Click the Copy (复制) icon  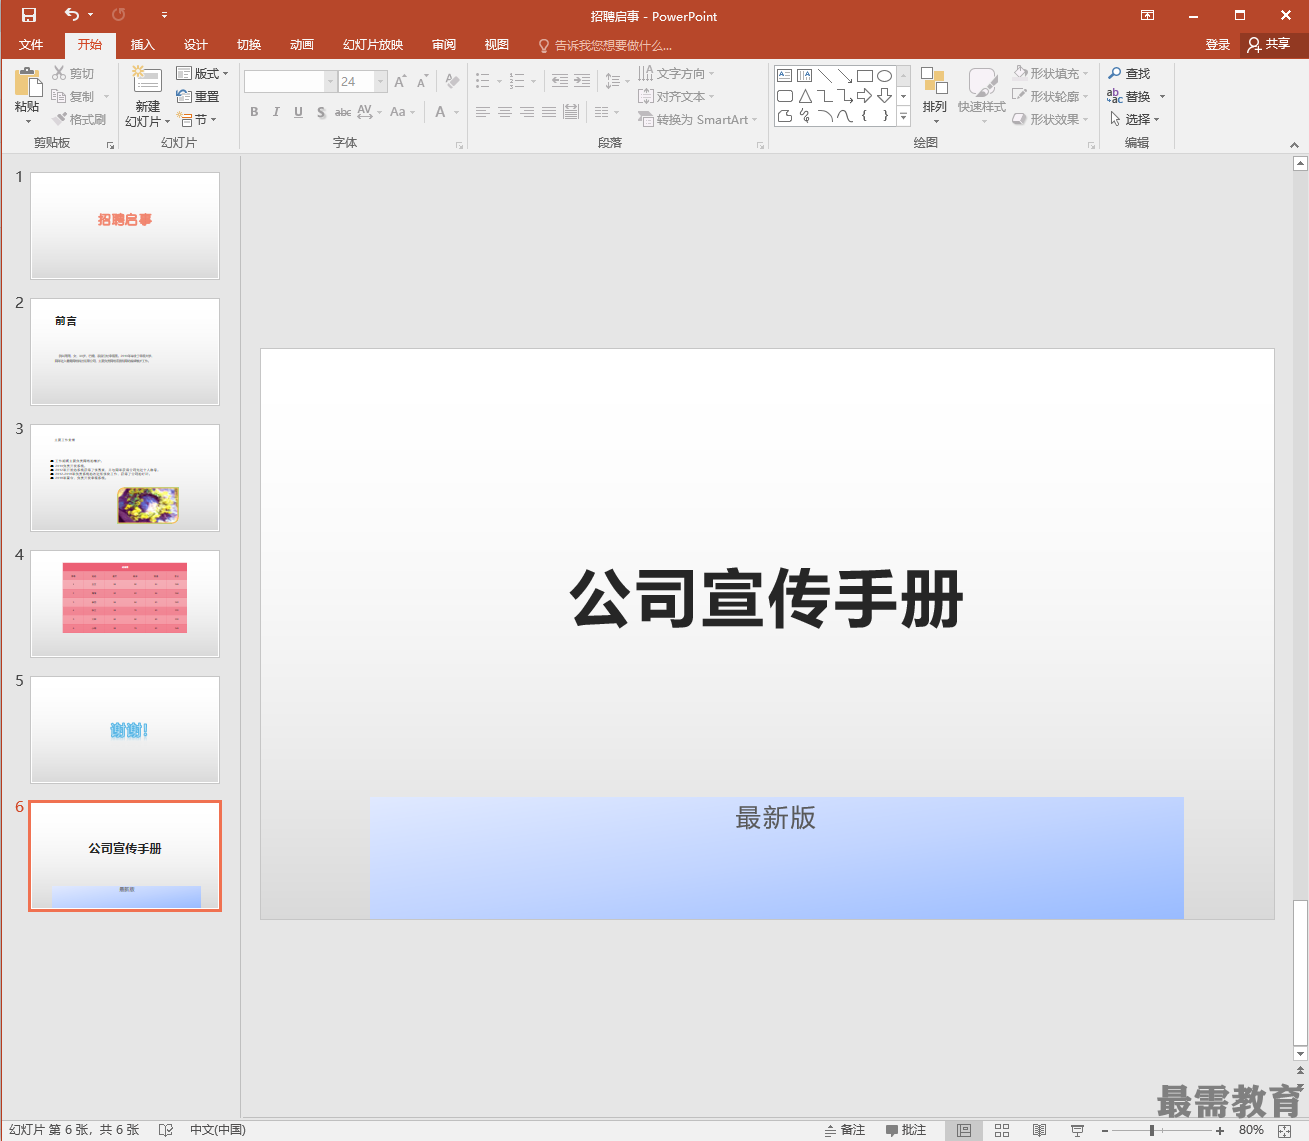click(x=59, y=96)
